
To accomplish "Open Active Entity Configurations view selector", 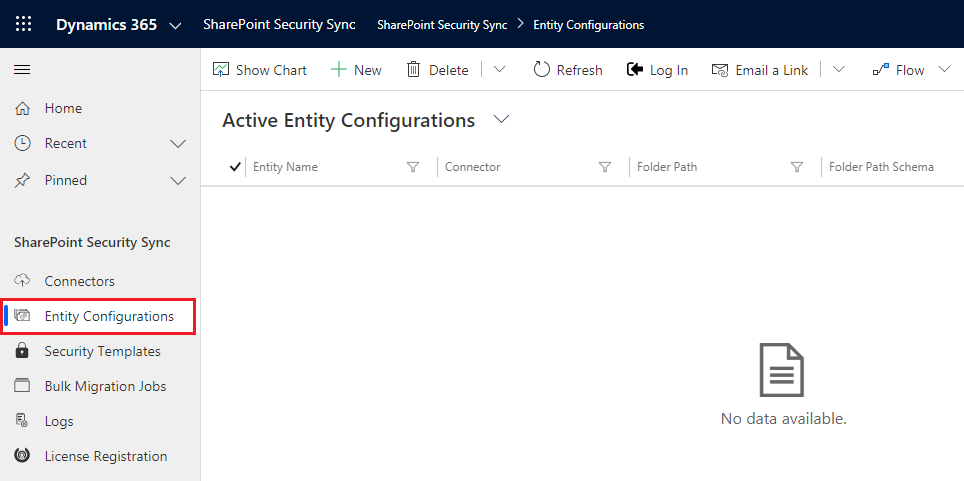I will pyautogui.click(x=502, y=119).
